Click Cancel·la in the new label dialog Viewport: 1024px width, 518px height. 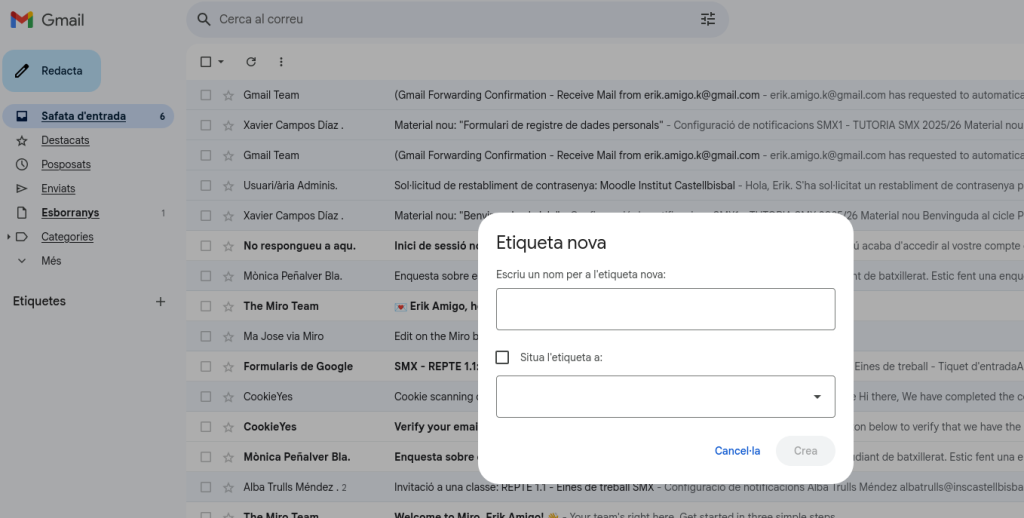[737, 451]
